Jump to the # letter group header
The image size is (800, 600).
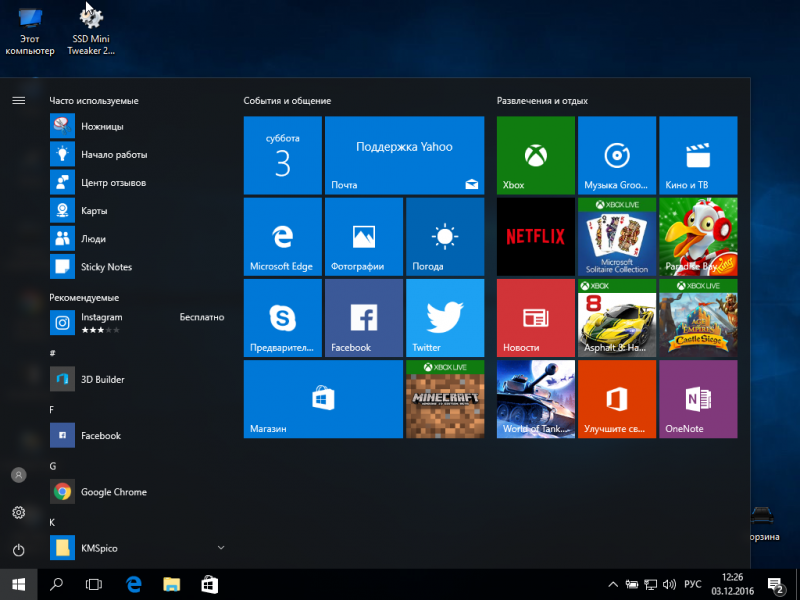[x=53, y=353]
